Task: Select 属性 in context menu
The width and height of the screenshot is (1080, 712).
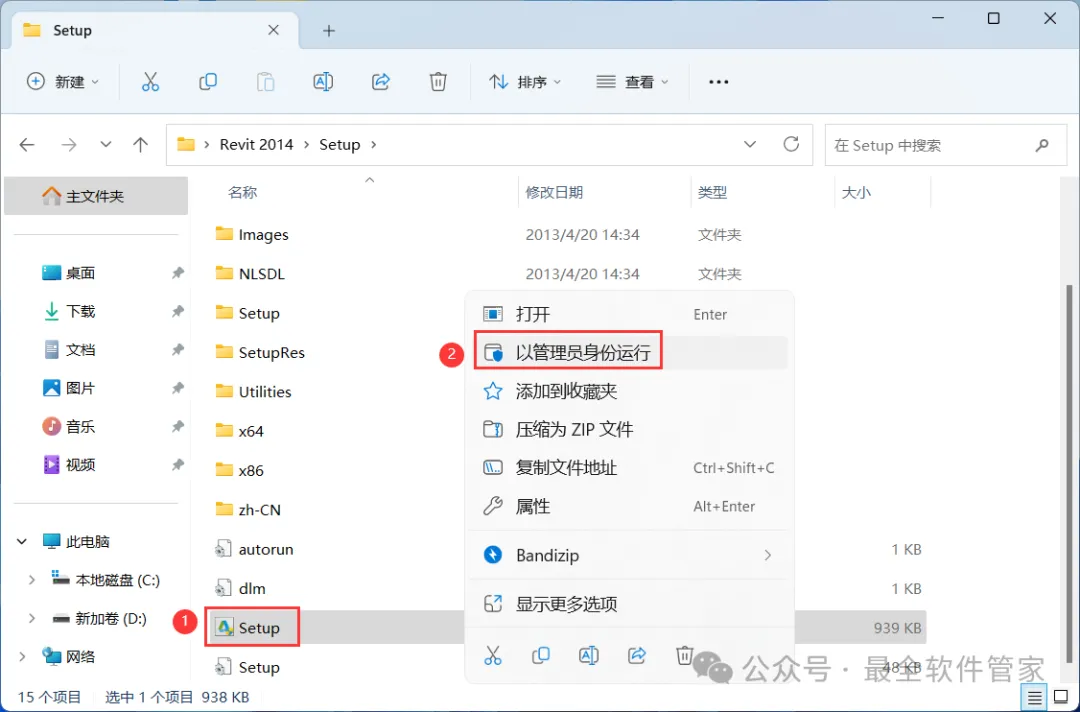Action: pos(628,507)
